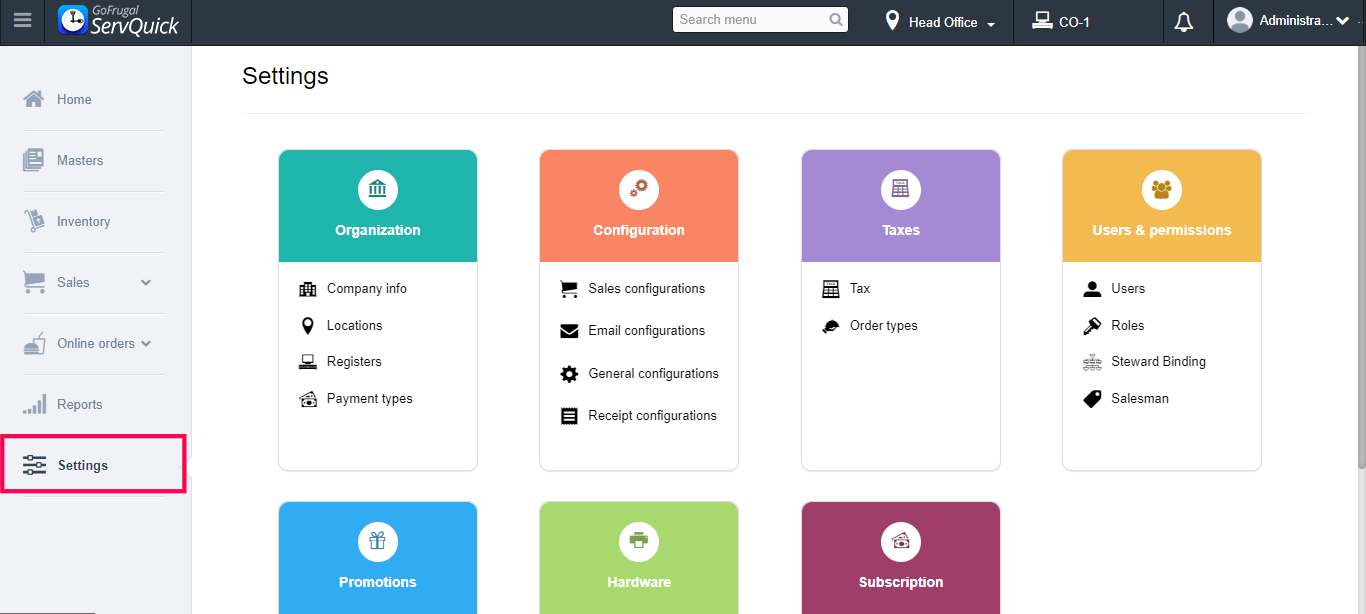The image size is (1366, 614).
Task: Click the Steward Binding text
Action: click(x=1159, y=361)
